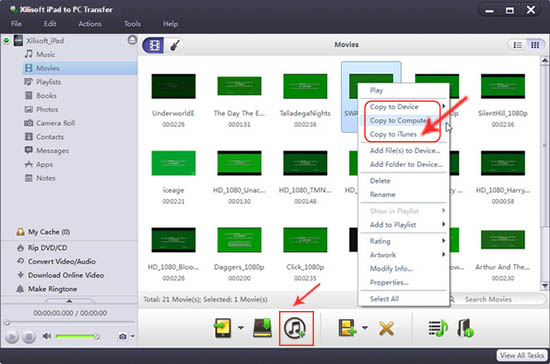Open the Tools menu
Viewport: 550px width, 364px height.
pos(132,24)
